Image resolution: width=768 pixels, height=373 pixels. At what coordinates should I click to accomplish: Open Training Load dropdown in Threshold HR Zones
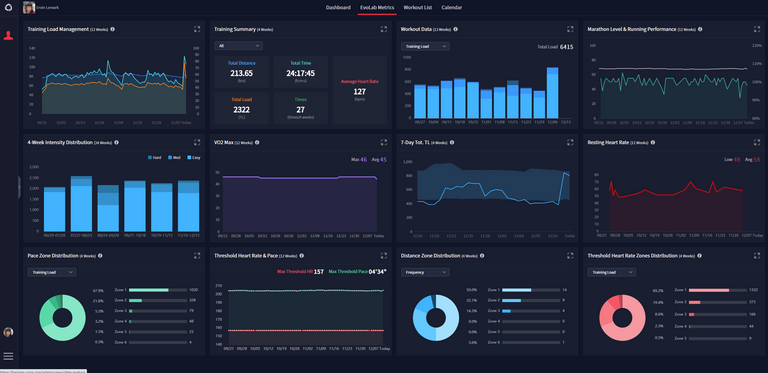click(x=612, y=272)
